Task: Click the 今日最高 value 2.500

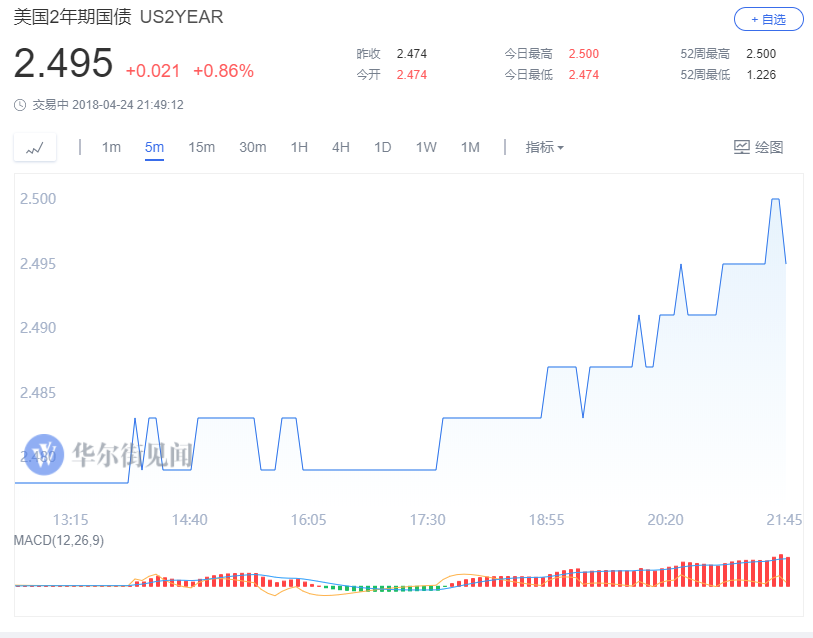Action: click(x=584, y=54)
